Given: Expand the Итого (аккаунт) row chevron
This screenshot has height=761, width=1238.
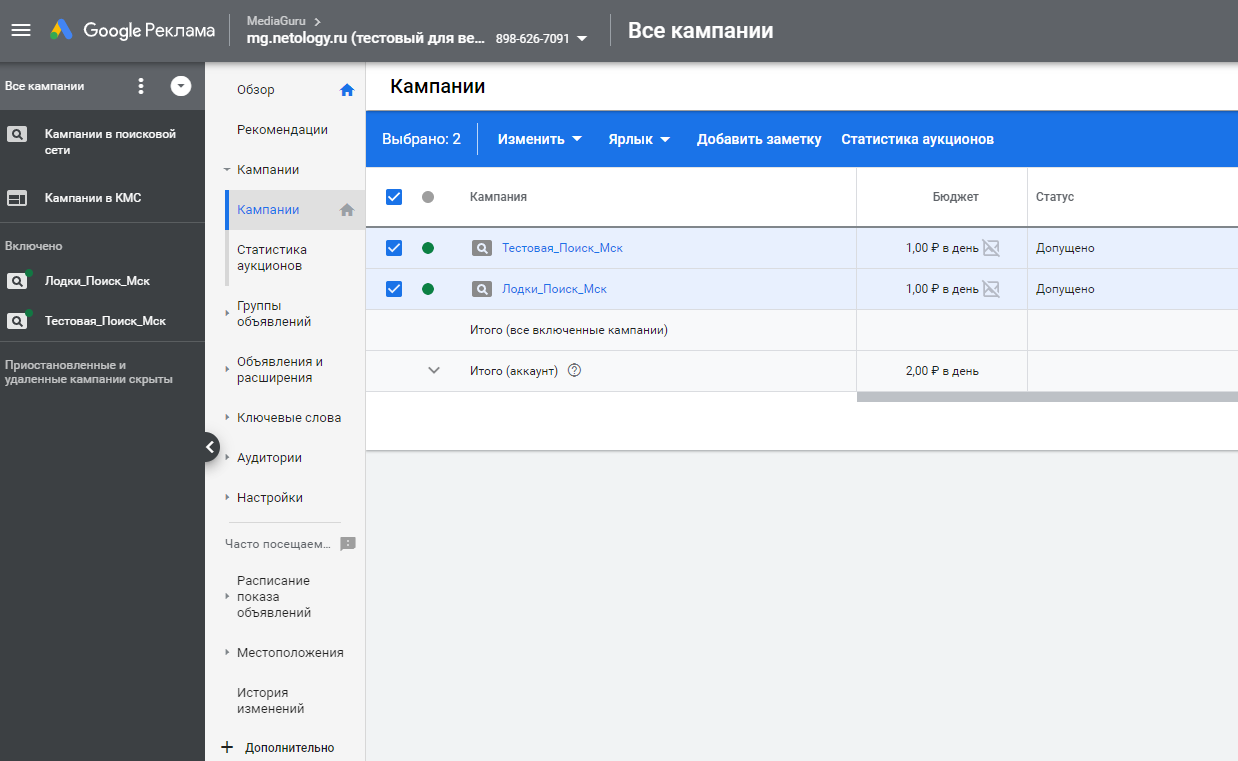Looking at the screenshot, I should click(x=434, y=370).
